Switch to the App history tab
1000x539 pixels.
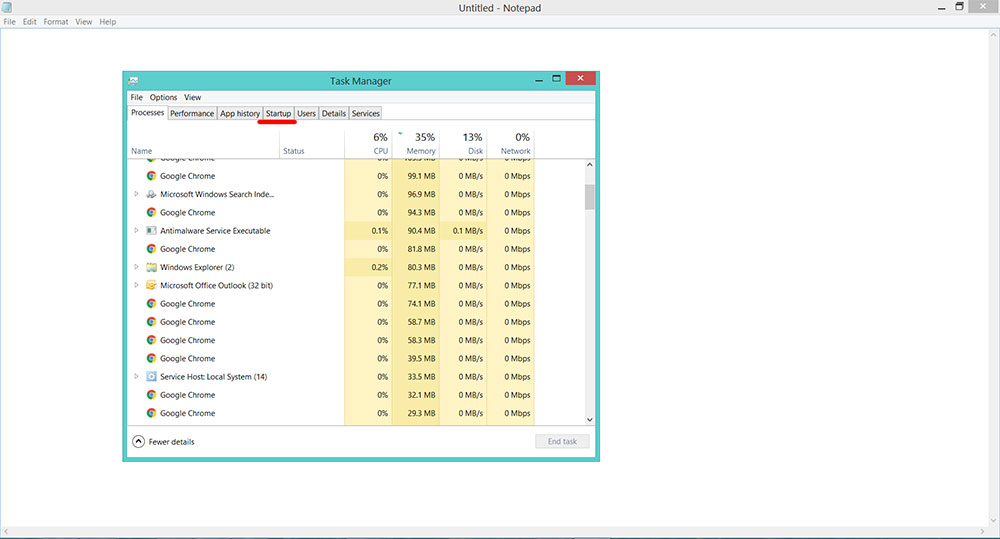[x=240, y=114]
